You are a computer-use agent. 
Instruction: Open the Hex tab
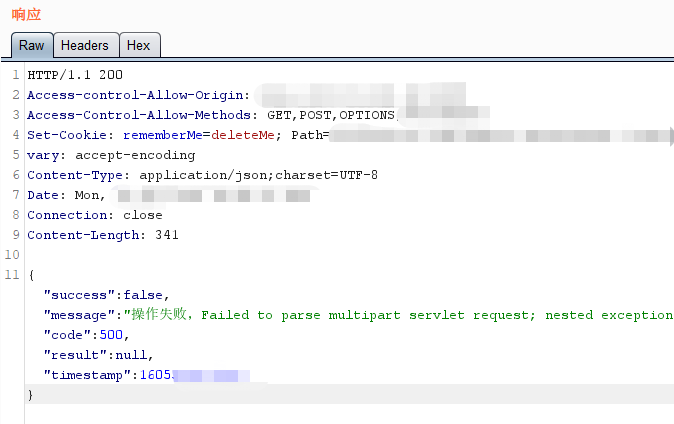point(139,45)
